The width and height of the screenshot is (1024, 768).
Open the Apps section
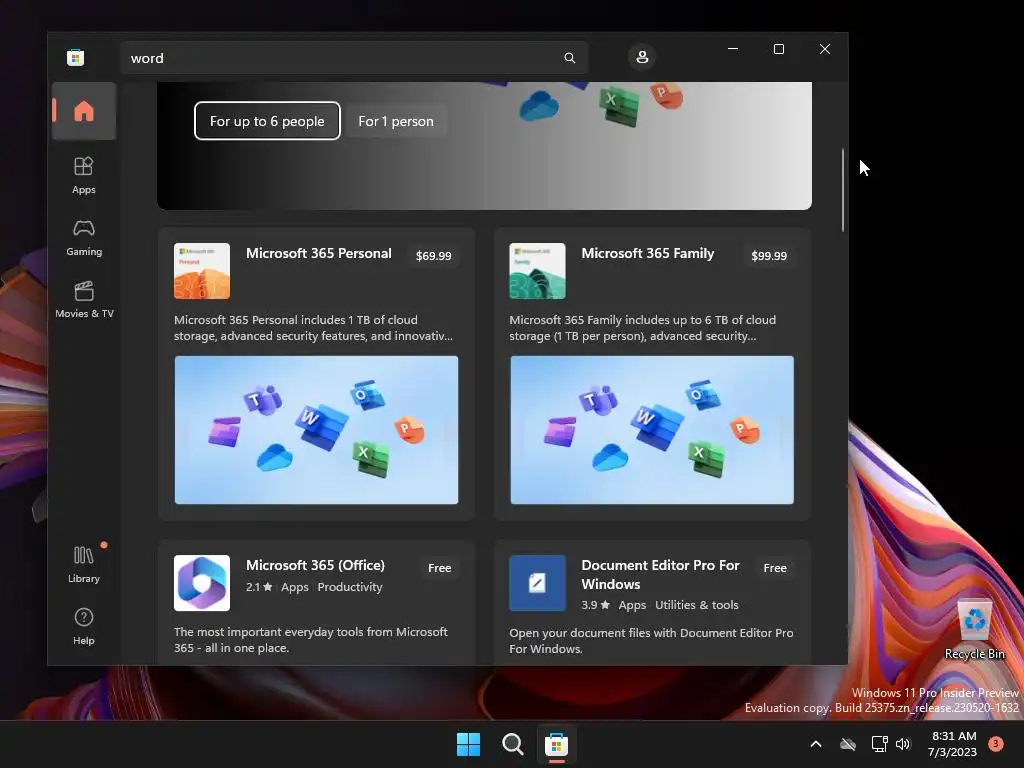[84, 175]
